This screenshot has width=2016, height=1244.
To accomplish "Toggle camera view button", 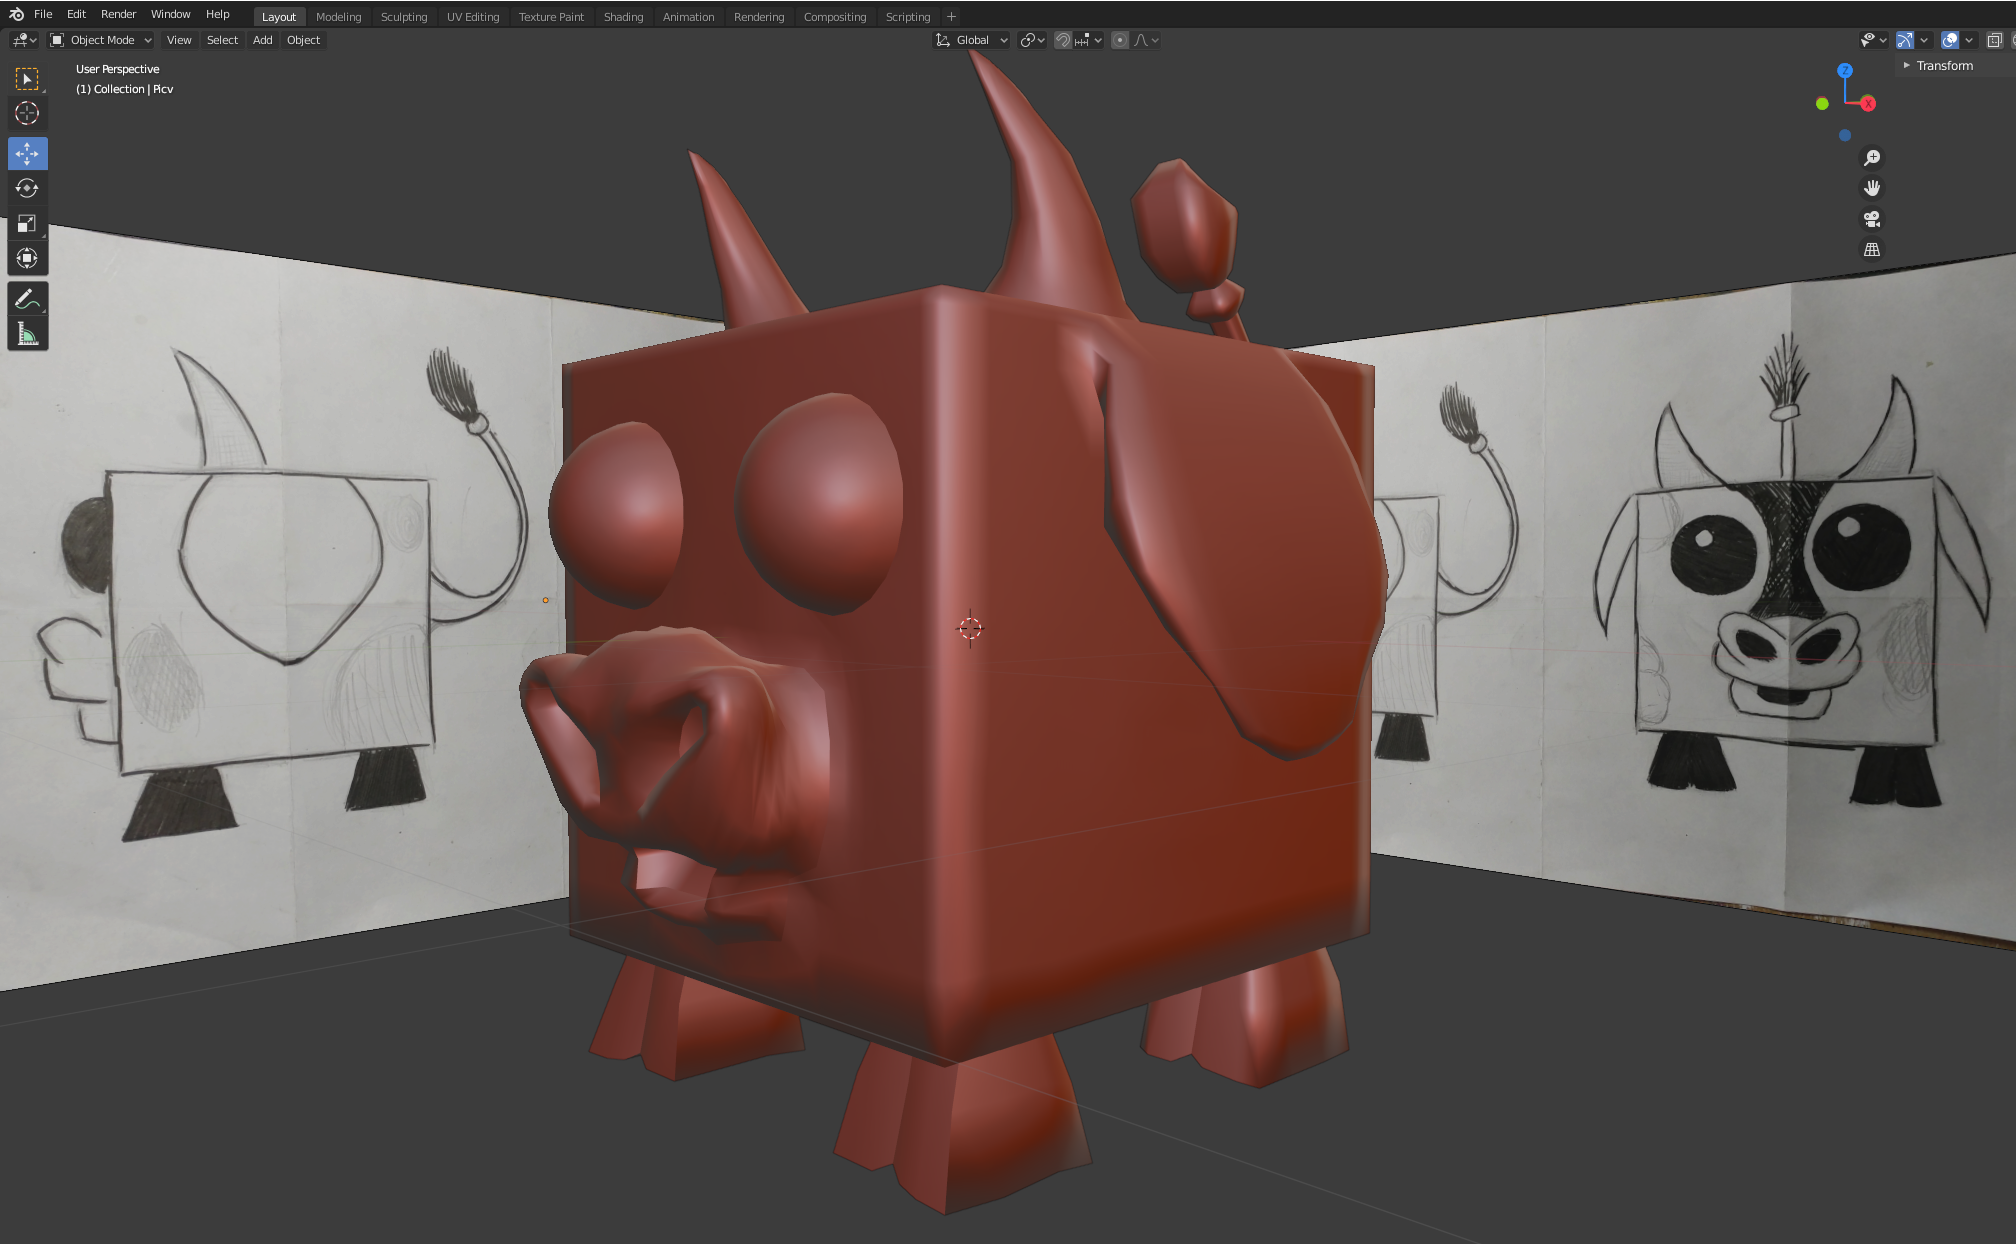I will click(x=1872, y=219).
